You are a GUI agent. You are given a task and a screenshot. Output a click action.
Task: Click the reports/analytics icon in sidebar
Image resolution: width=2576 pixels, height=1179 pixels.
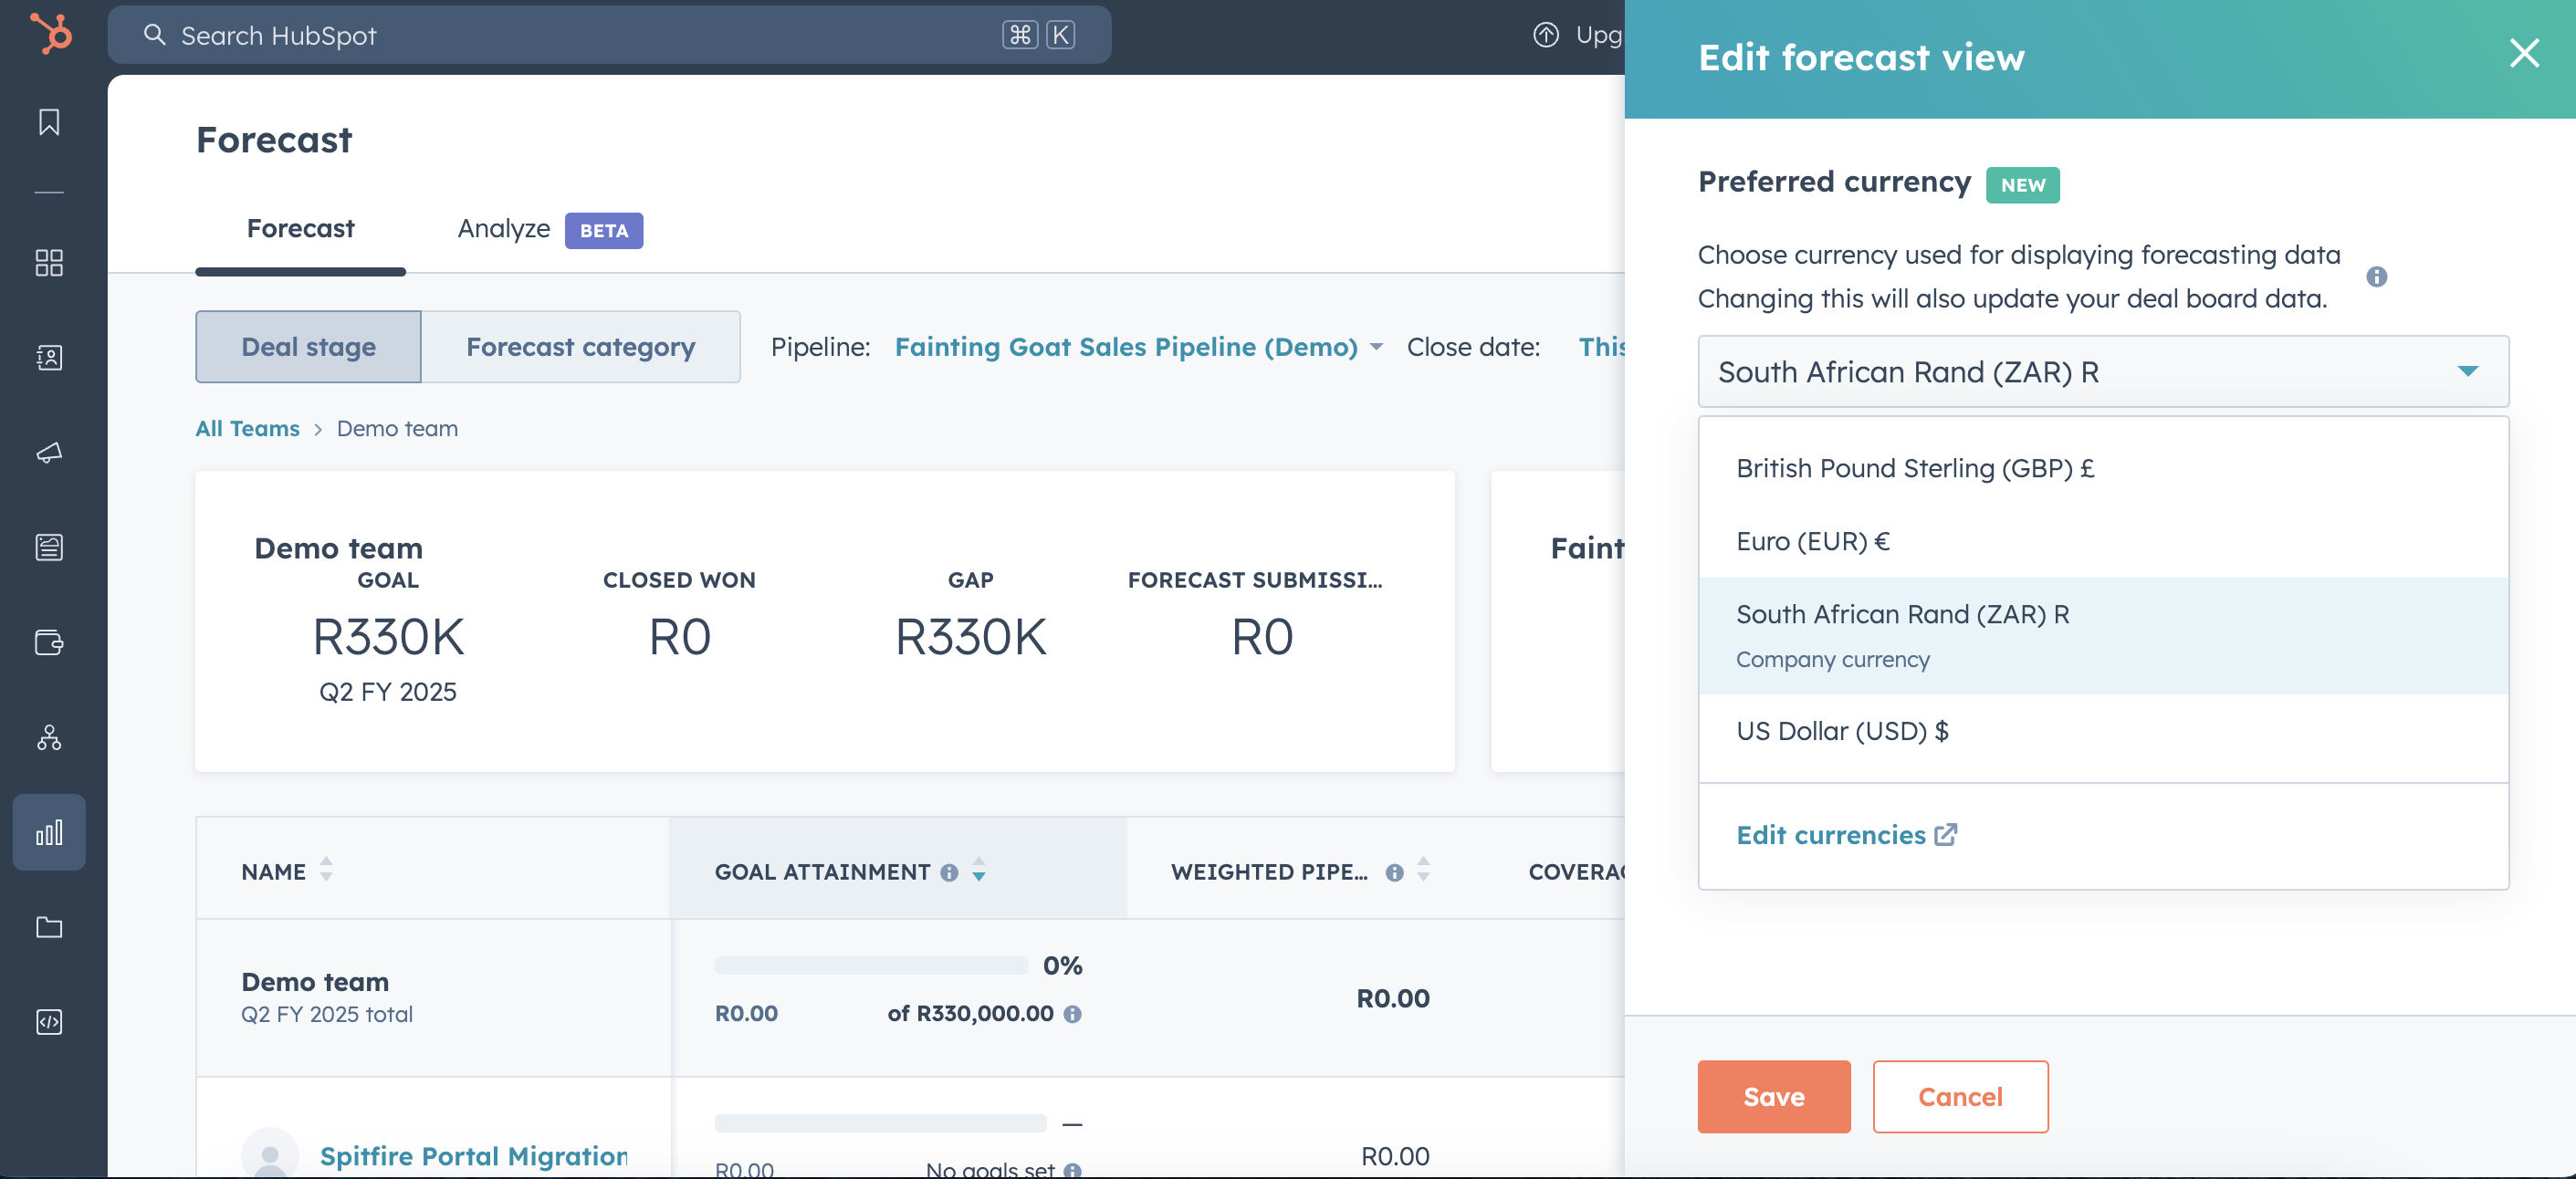(x=47, y=832)
